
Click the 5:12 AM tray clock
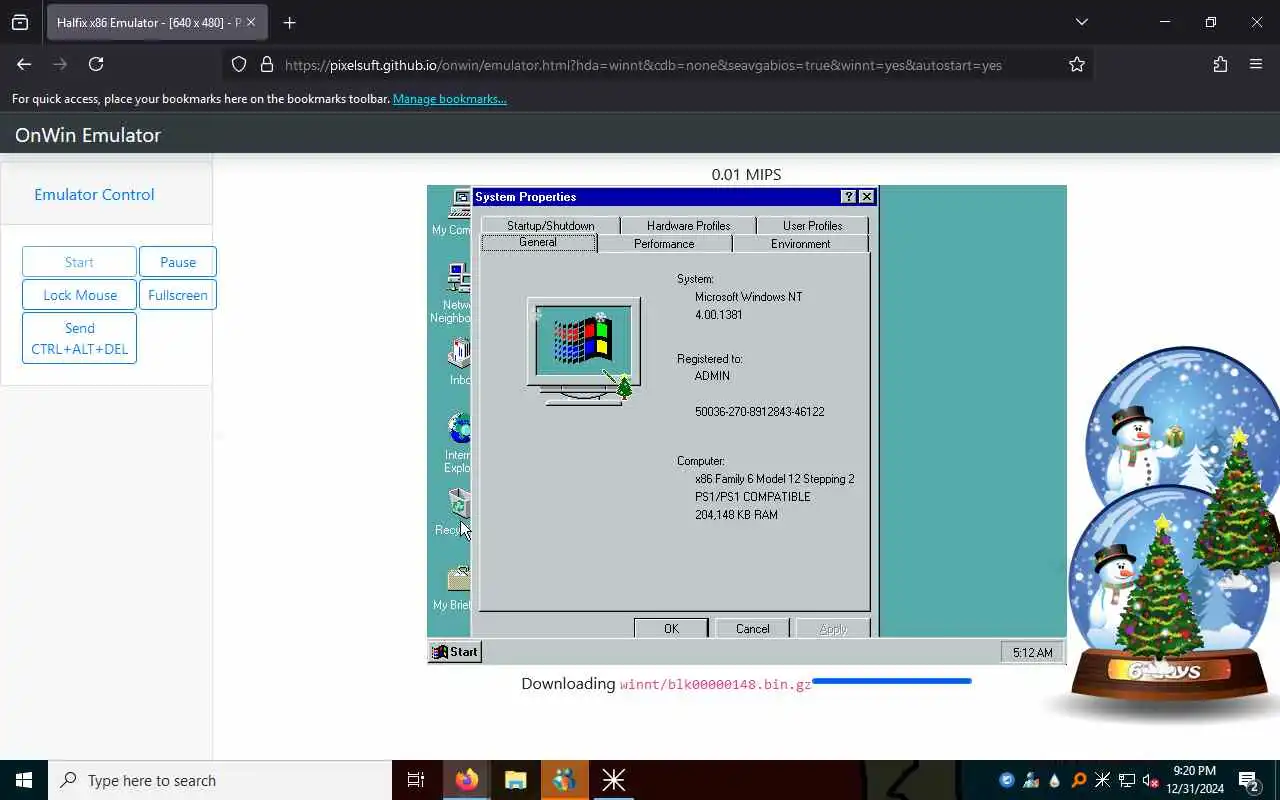point(1032,653)
